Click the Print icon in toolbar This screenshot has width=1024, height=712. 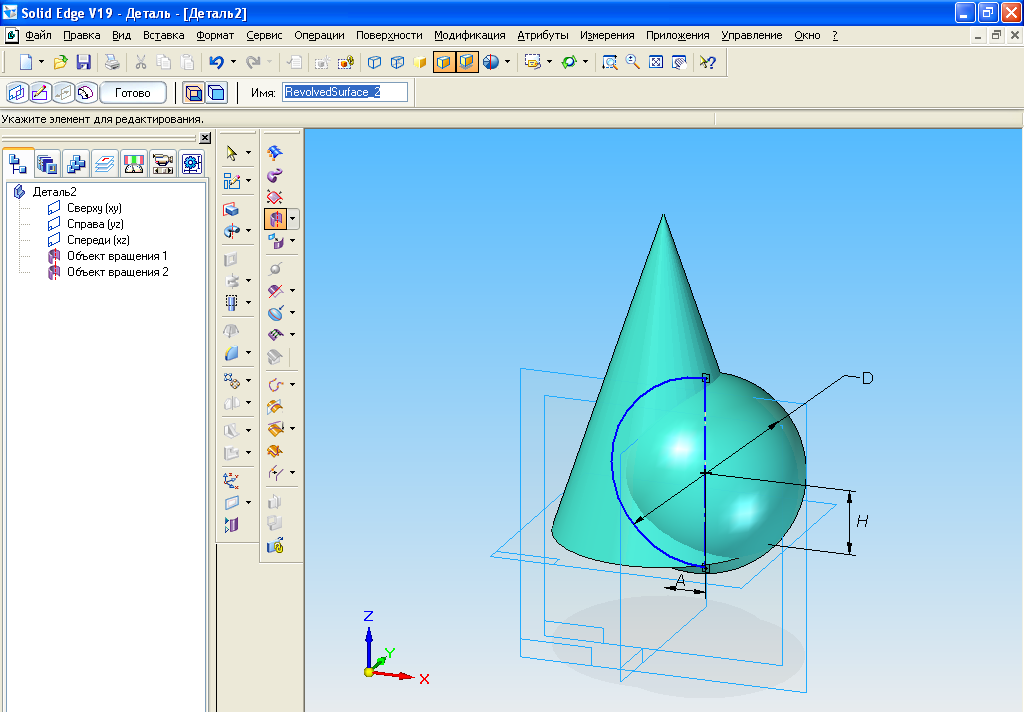[x=113, y=62]
